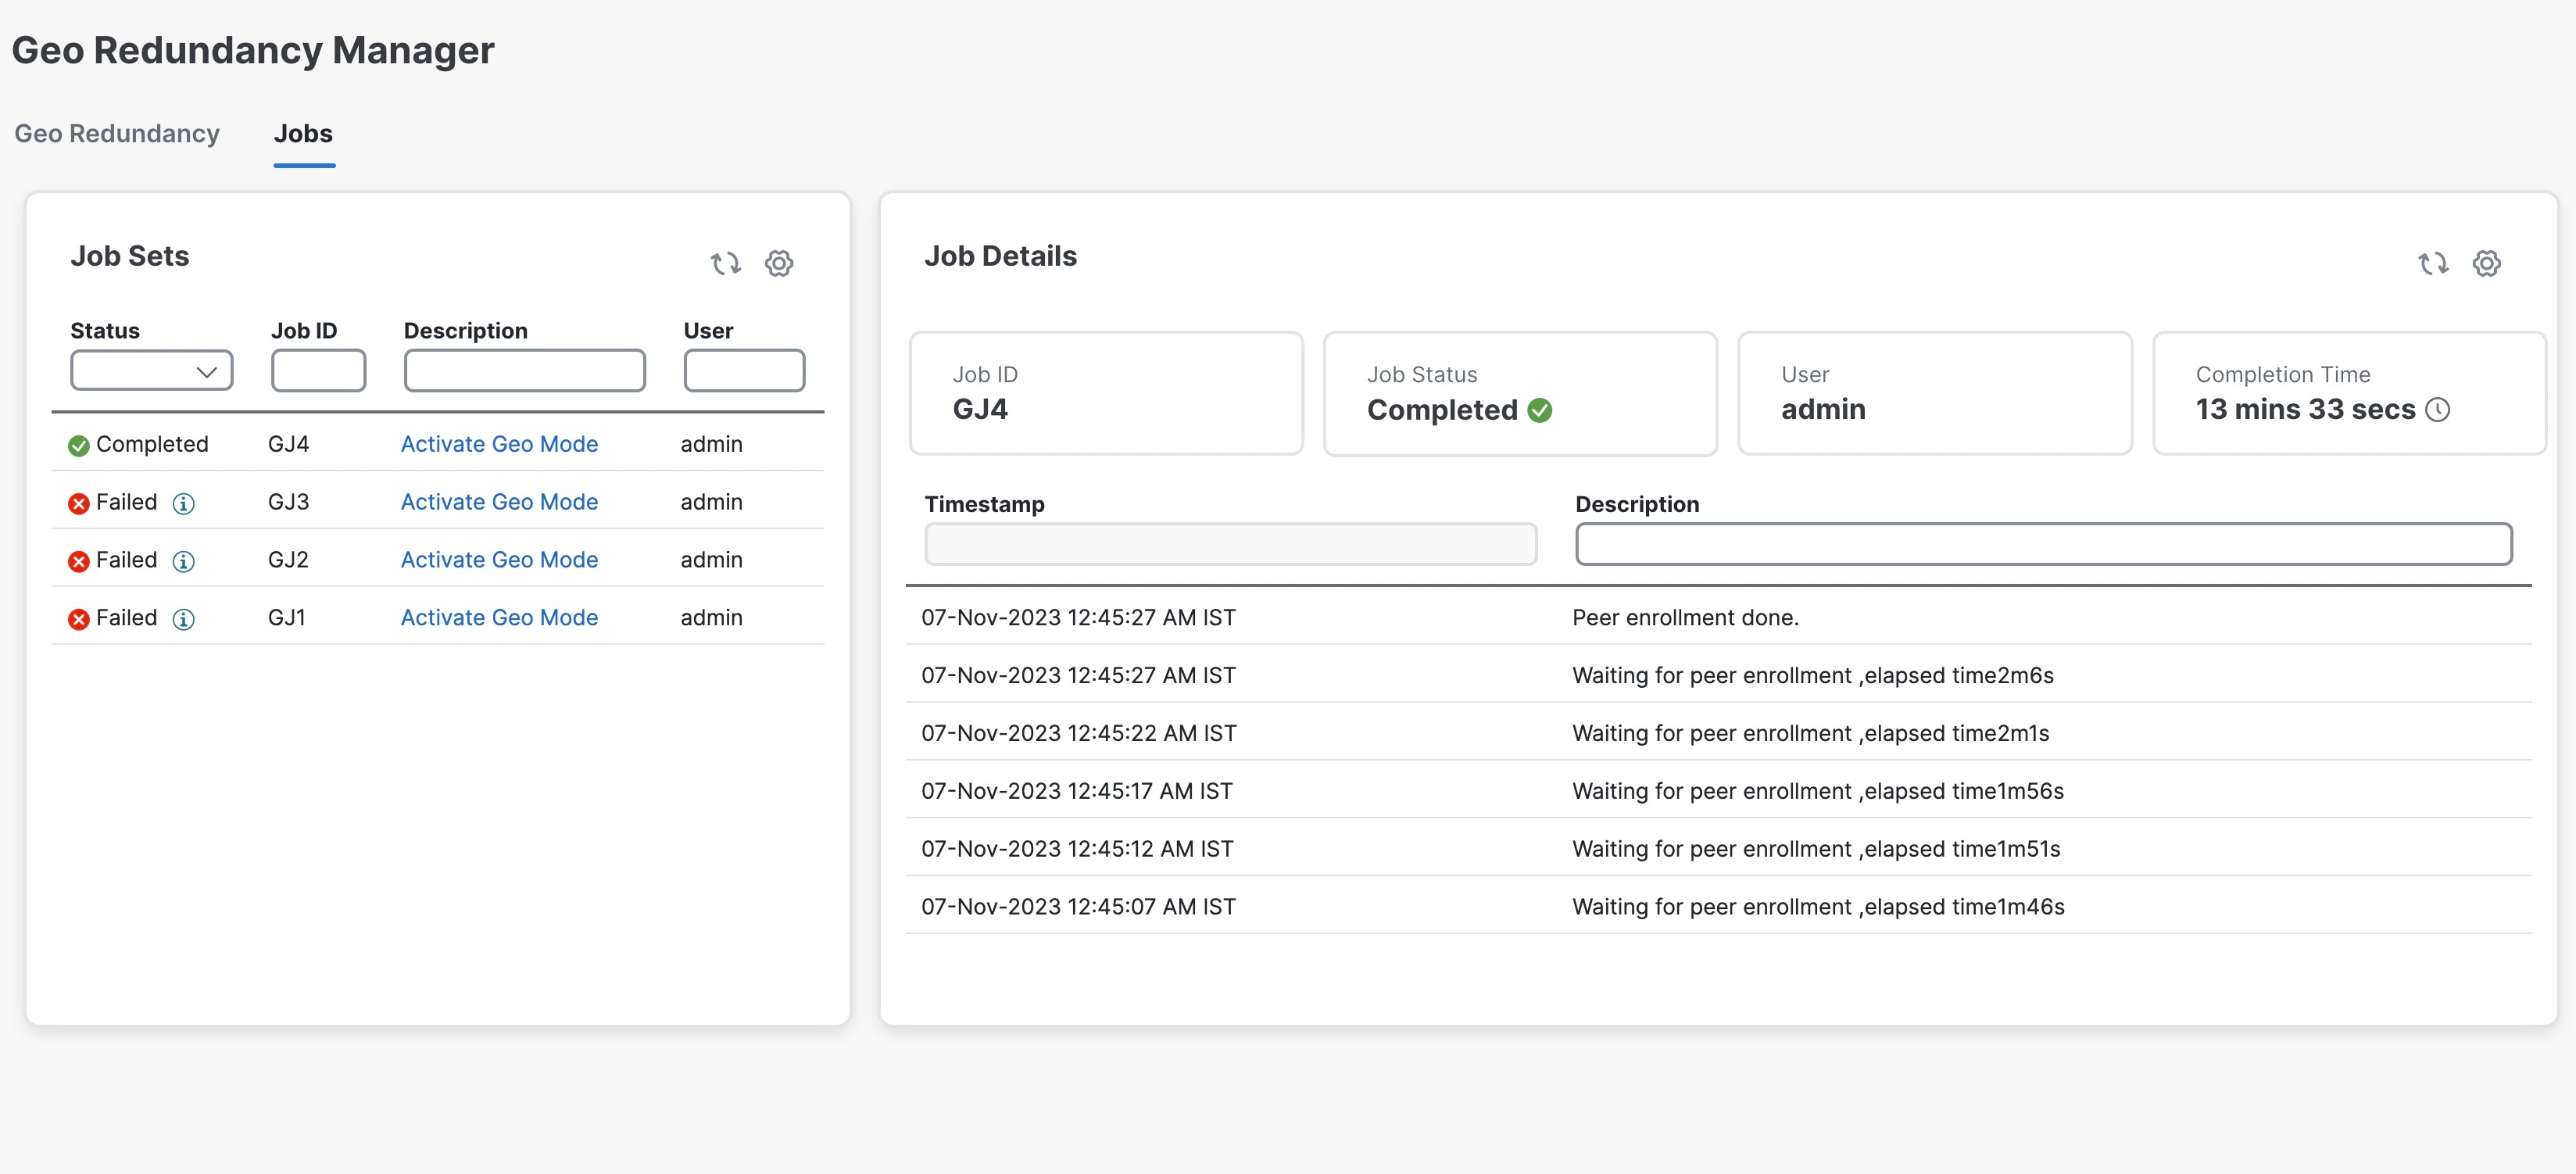Click the Completion Time clock icon
The height and width of the screenshot is (1174, 2576).
tap(2438, 410)
